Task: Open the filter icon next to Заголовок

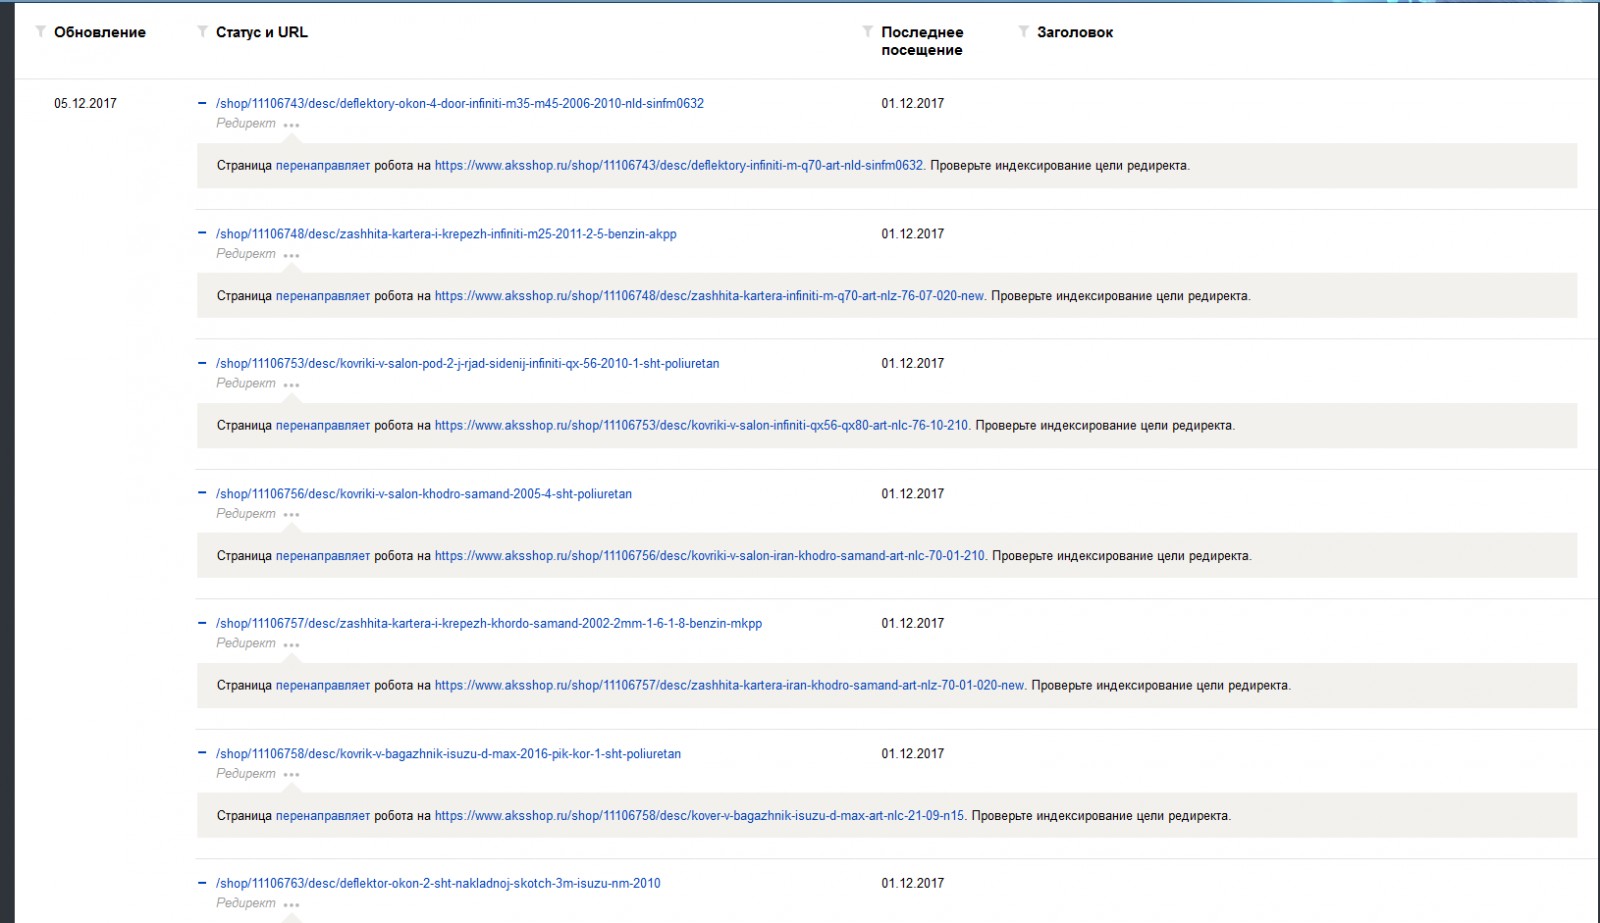Action: pos(1023,32)
